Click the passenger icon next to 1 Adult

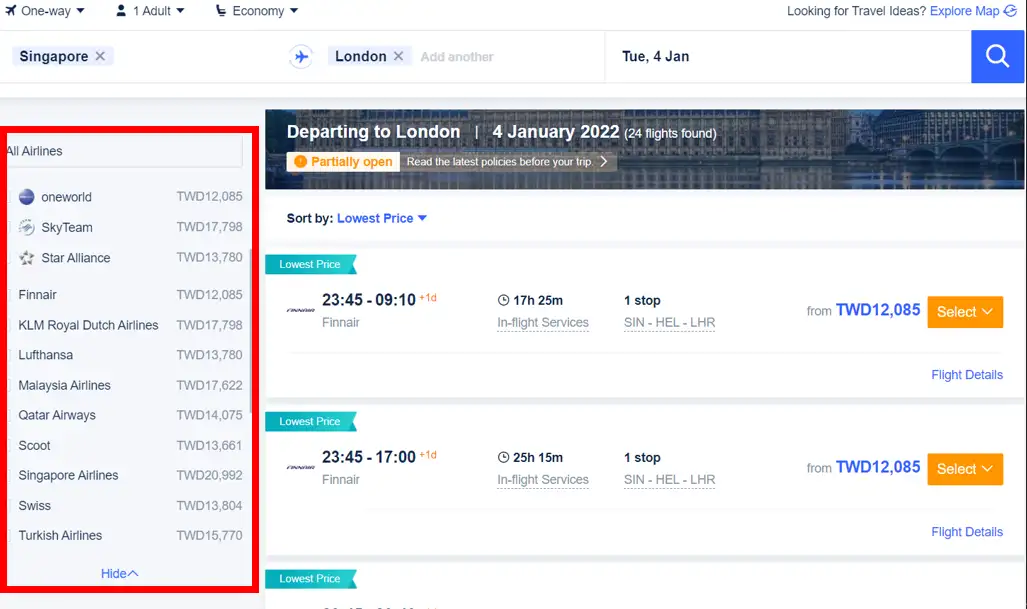[x=121, y=10]
